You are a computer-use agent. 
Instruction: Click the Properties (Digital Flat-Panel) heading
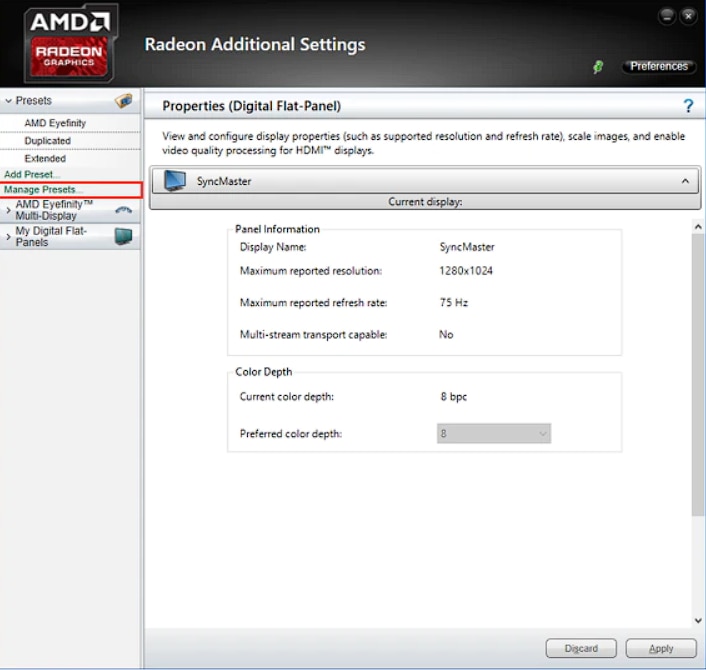[252, 106]
